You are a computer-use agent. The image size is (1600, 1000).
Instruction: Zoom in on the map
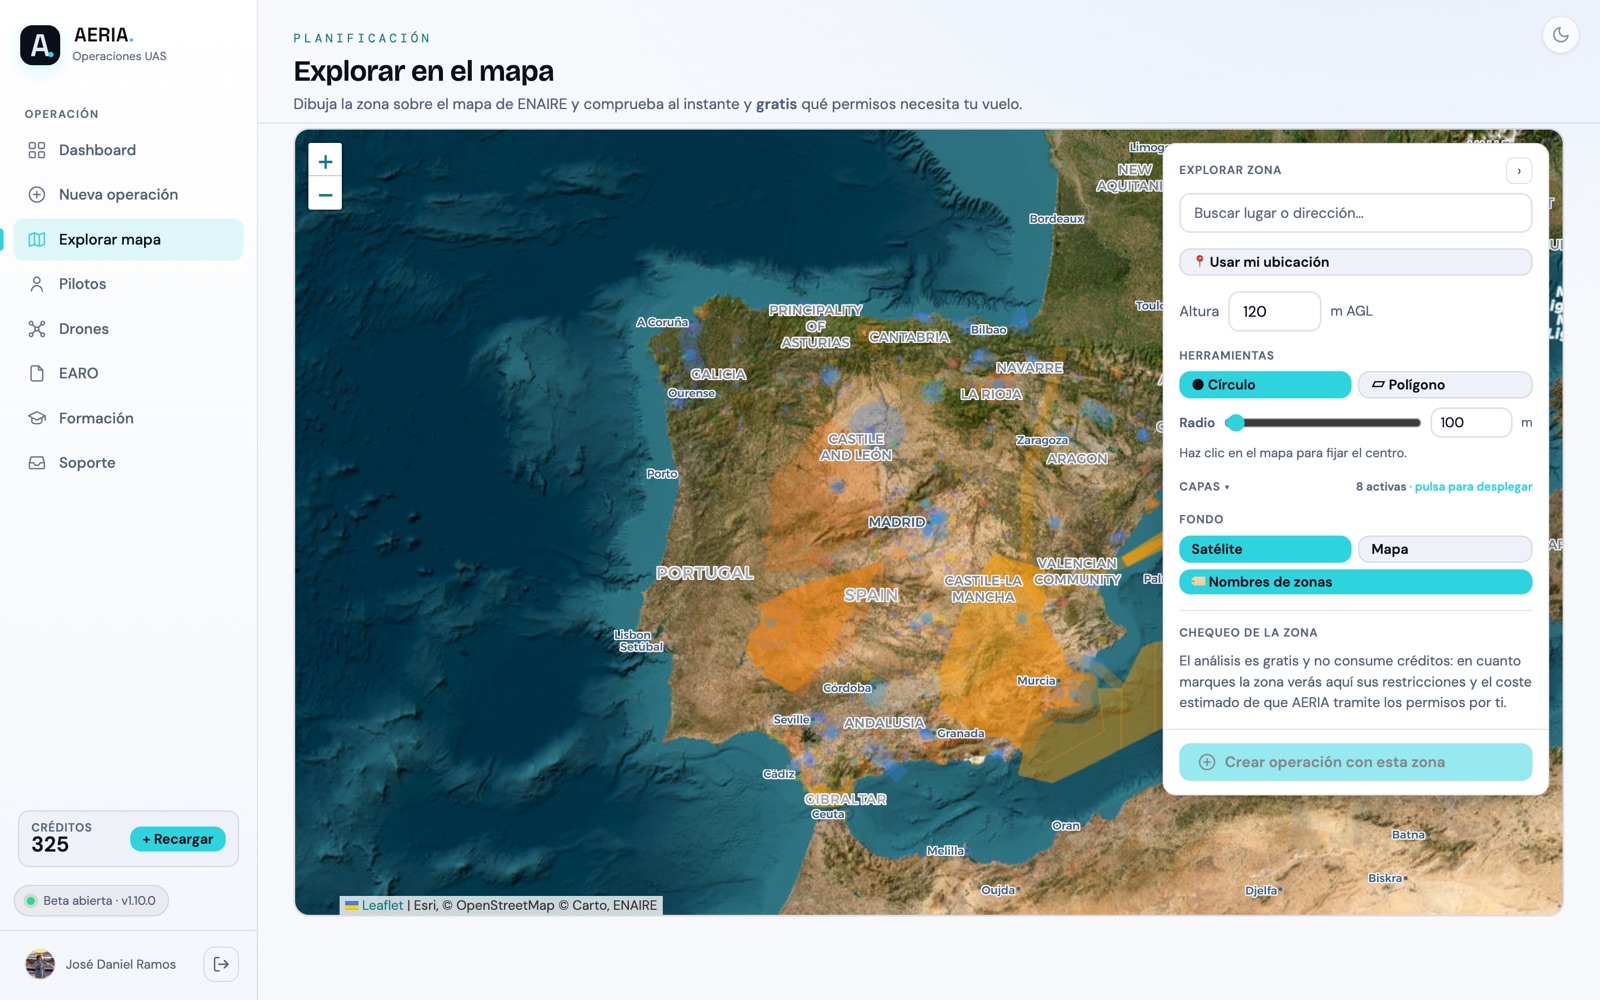[325, 161]
